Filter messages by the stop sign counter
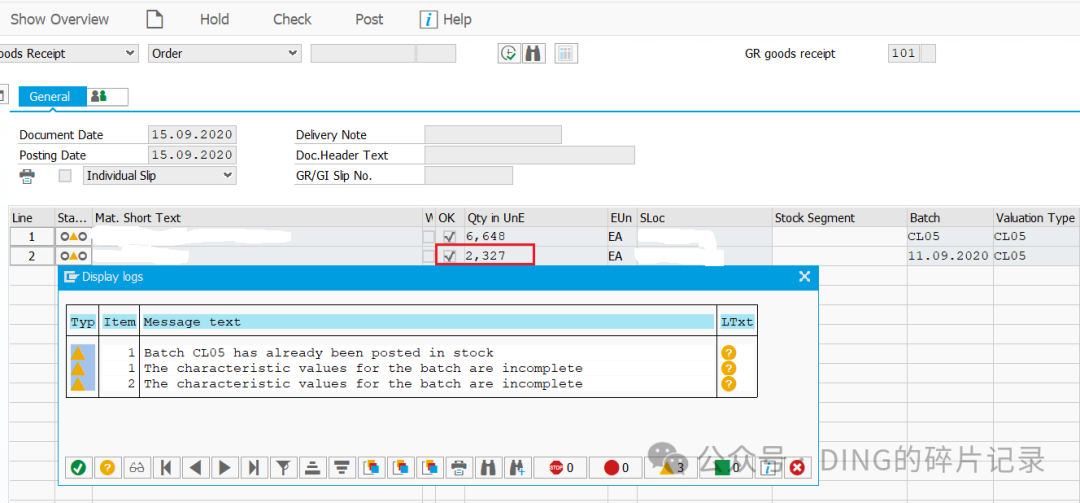The height and width of the screenshot is (503, 1080). [559, 468]
